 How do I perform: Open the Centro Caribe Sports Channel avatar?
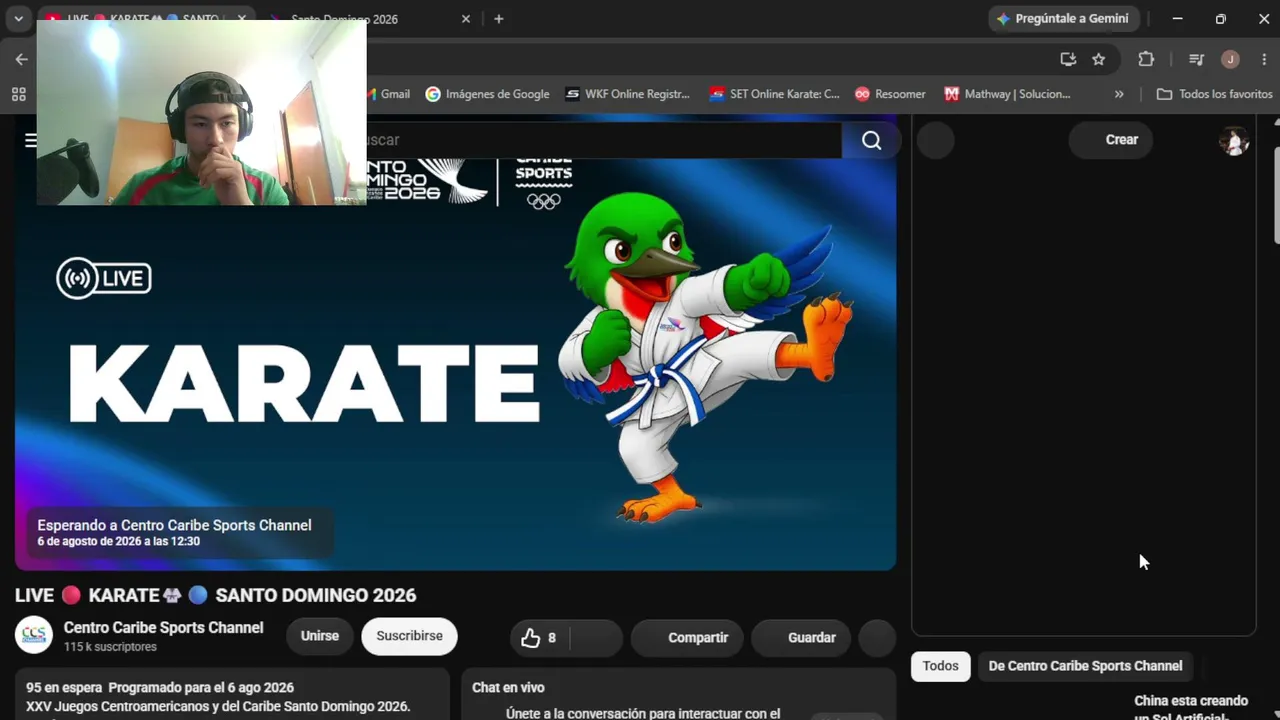tap(33, 635)
